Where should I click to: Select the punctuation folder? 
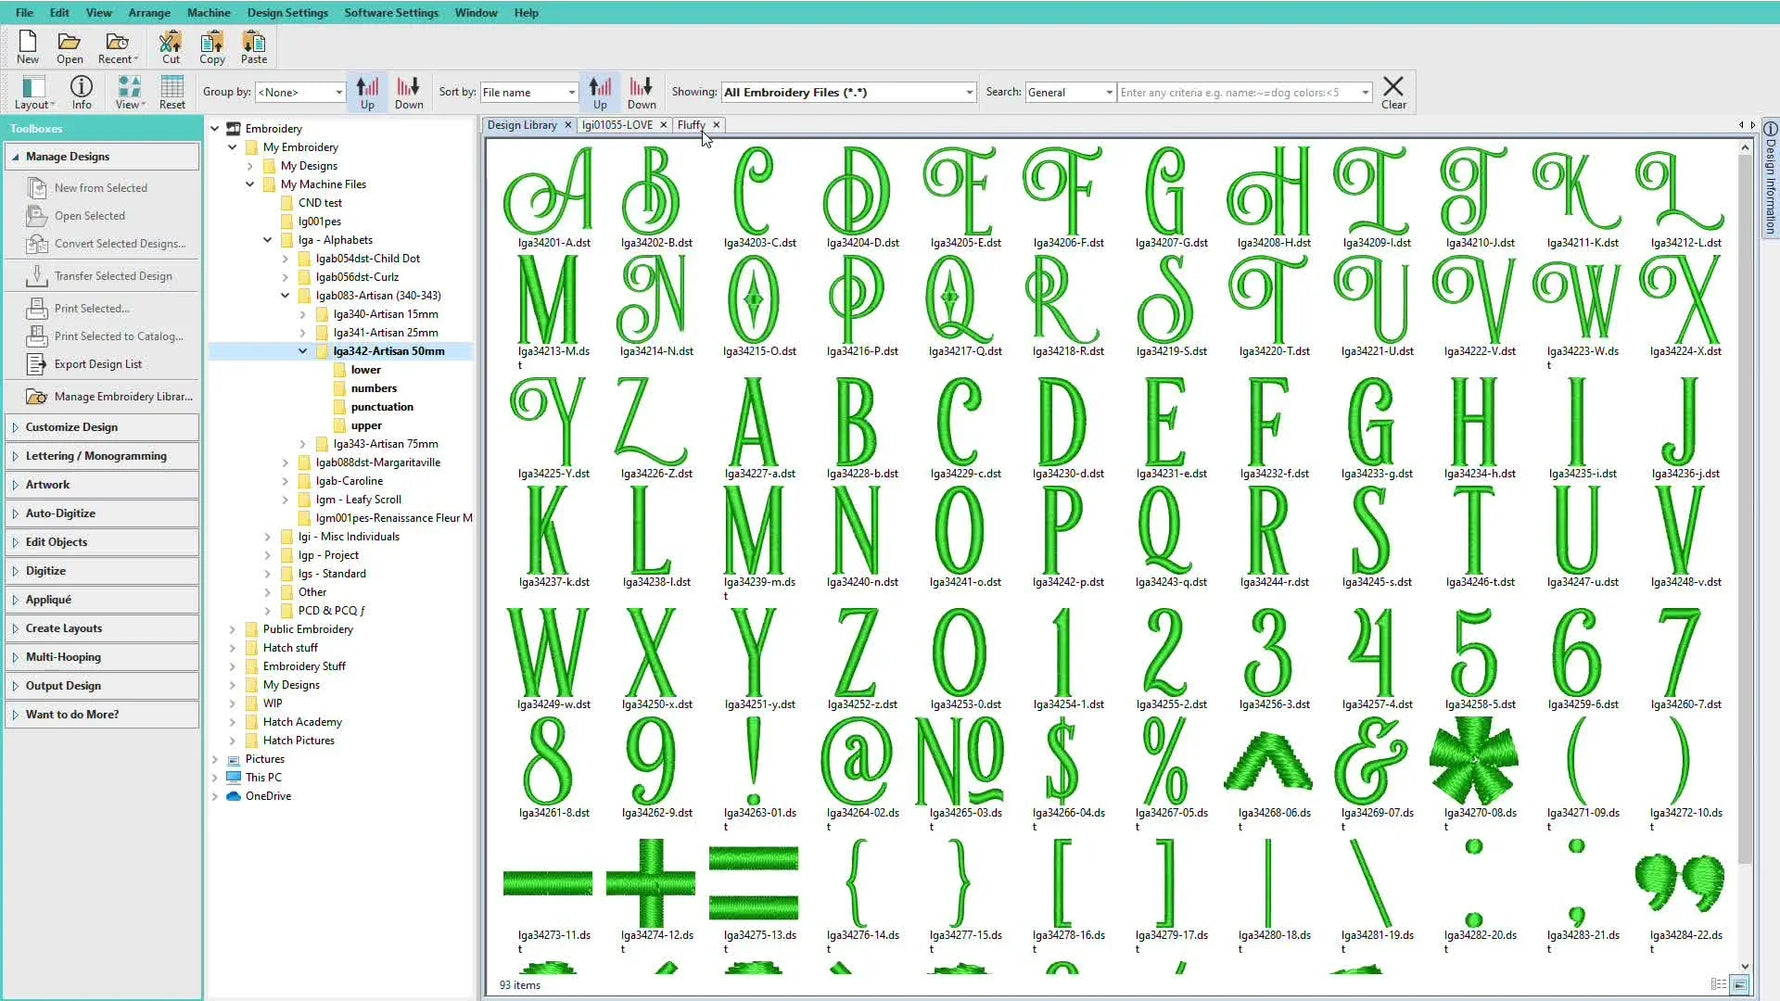click(382, 407)
